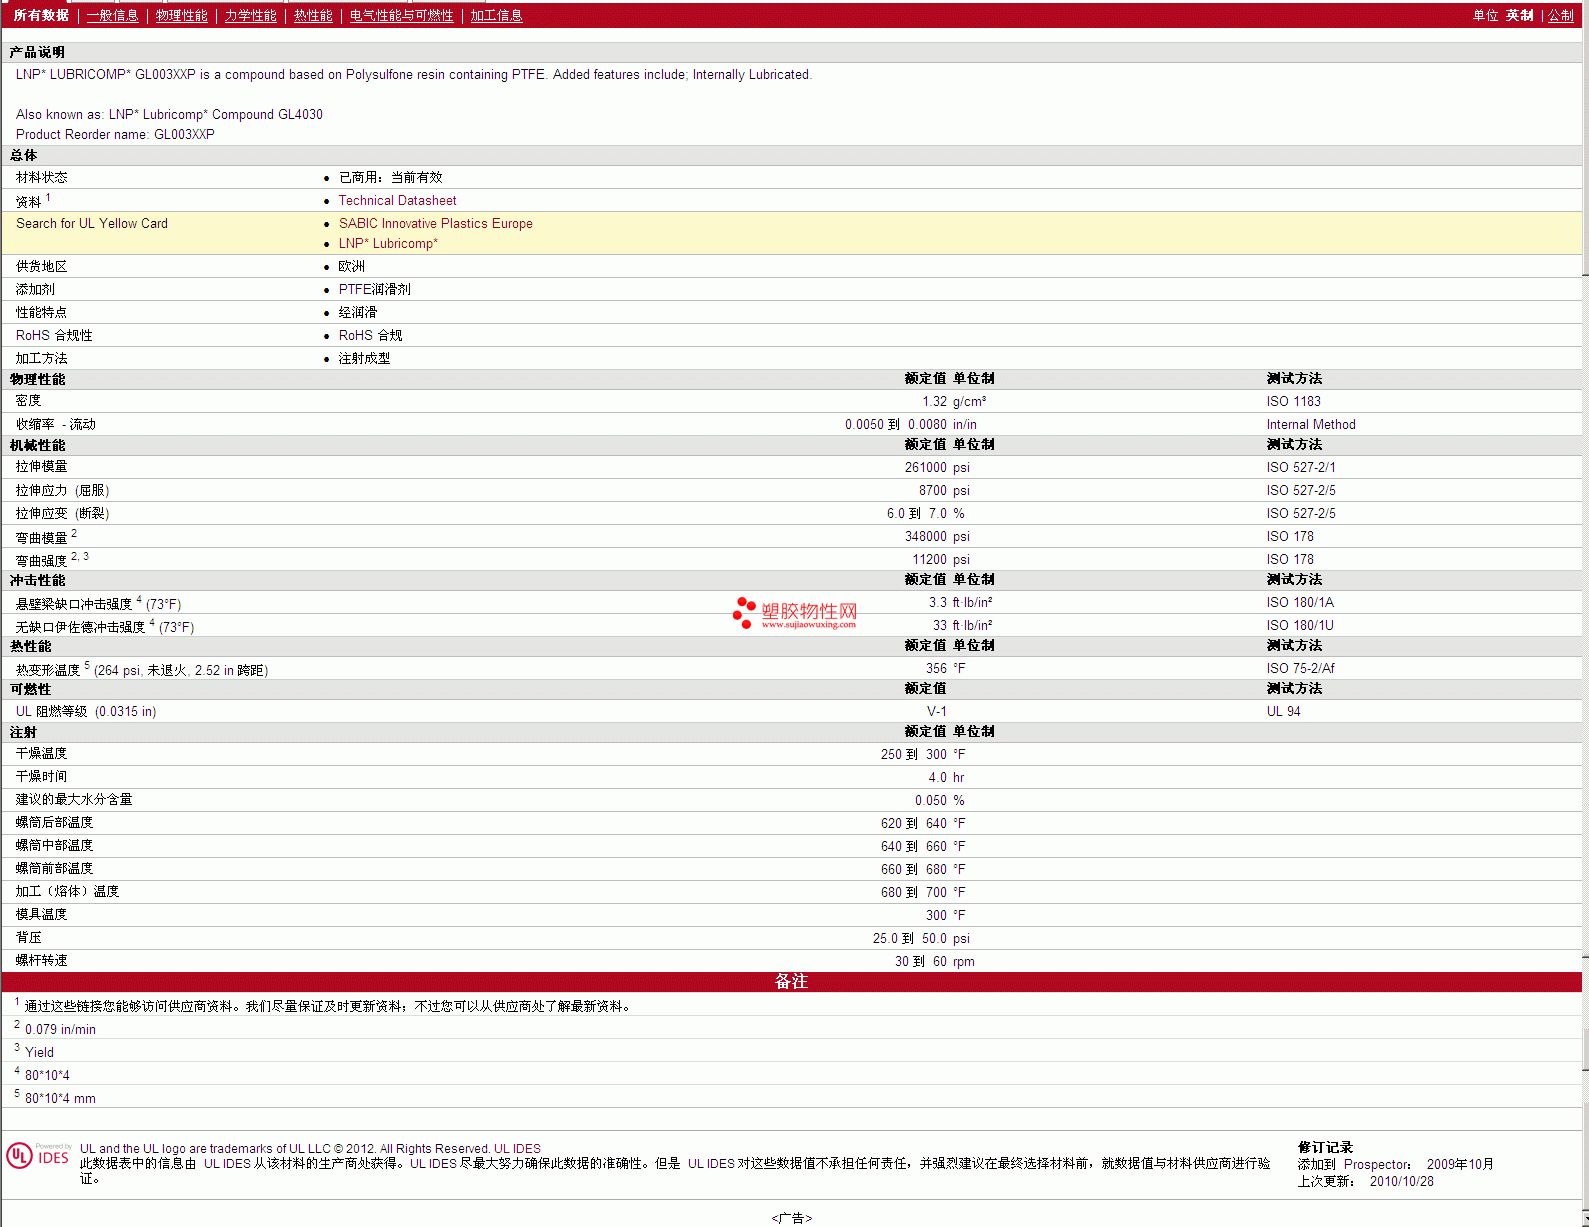Click the UL 94 test method
This screenshot has width=1589, height=1227.
tap(1283, 712)
